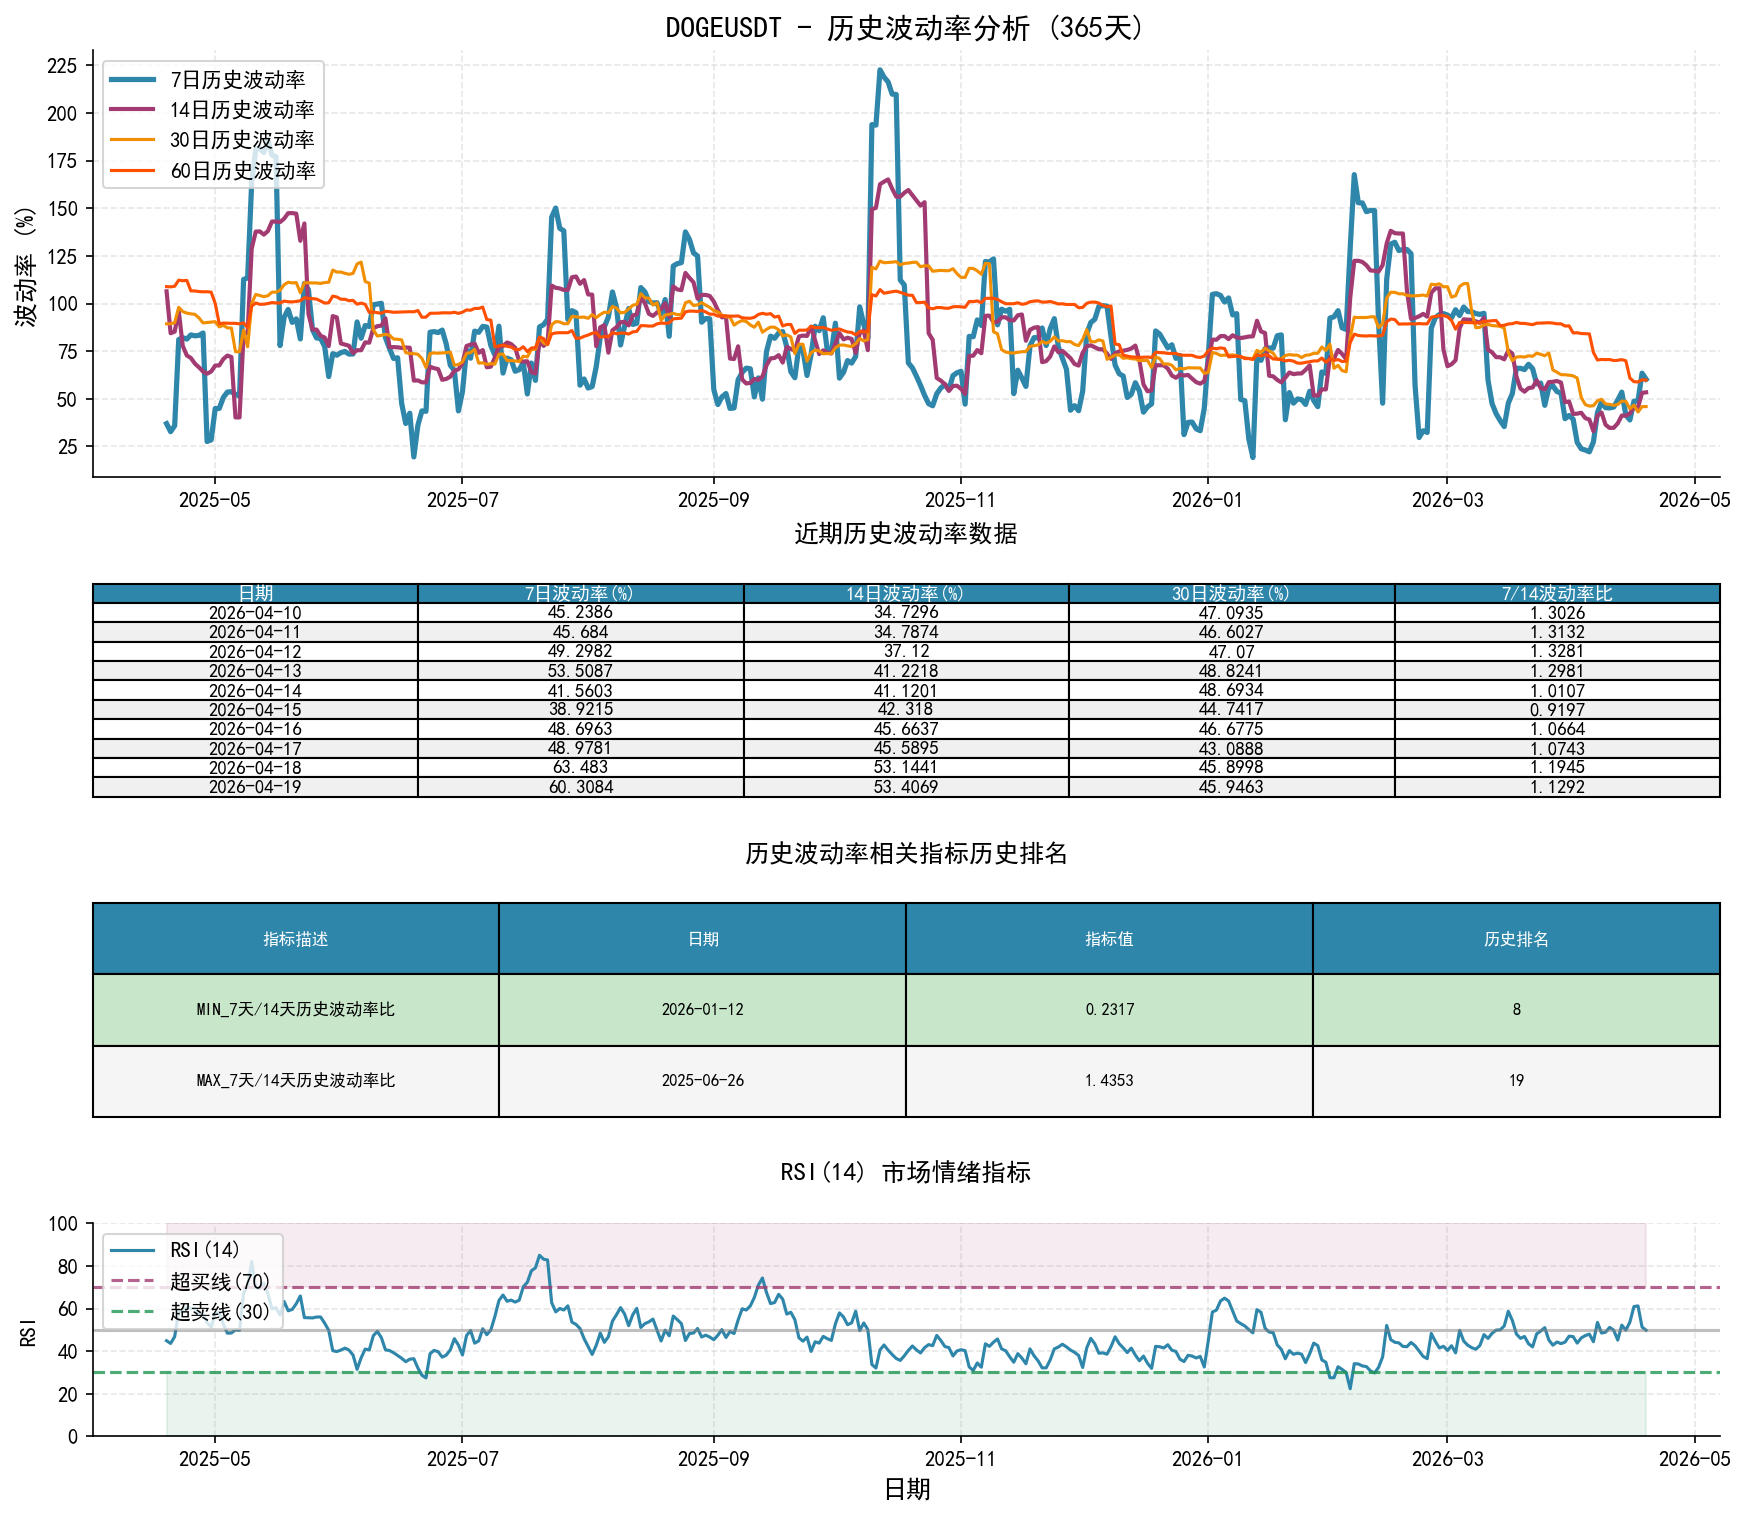Click the 30日波动率(%) column header

[1232, 594]
